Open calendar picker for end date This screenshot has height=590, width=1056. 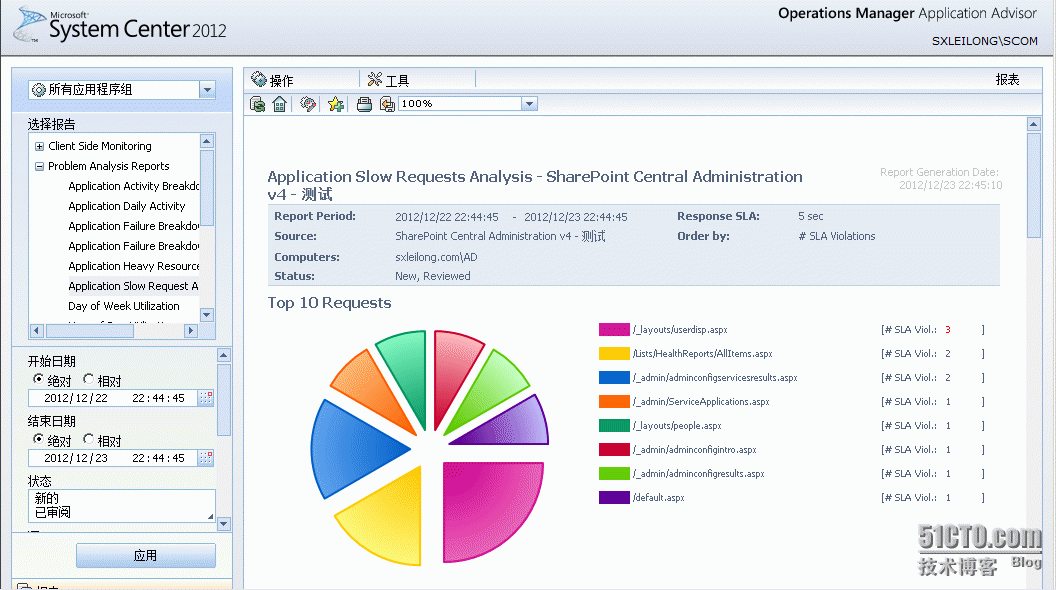pyautogui.click(x=206, y=458)
